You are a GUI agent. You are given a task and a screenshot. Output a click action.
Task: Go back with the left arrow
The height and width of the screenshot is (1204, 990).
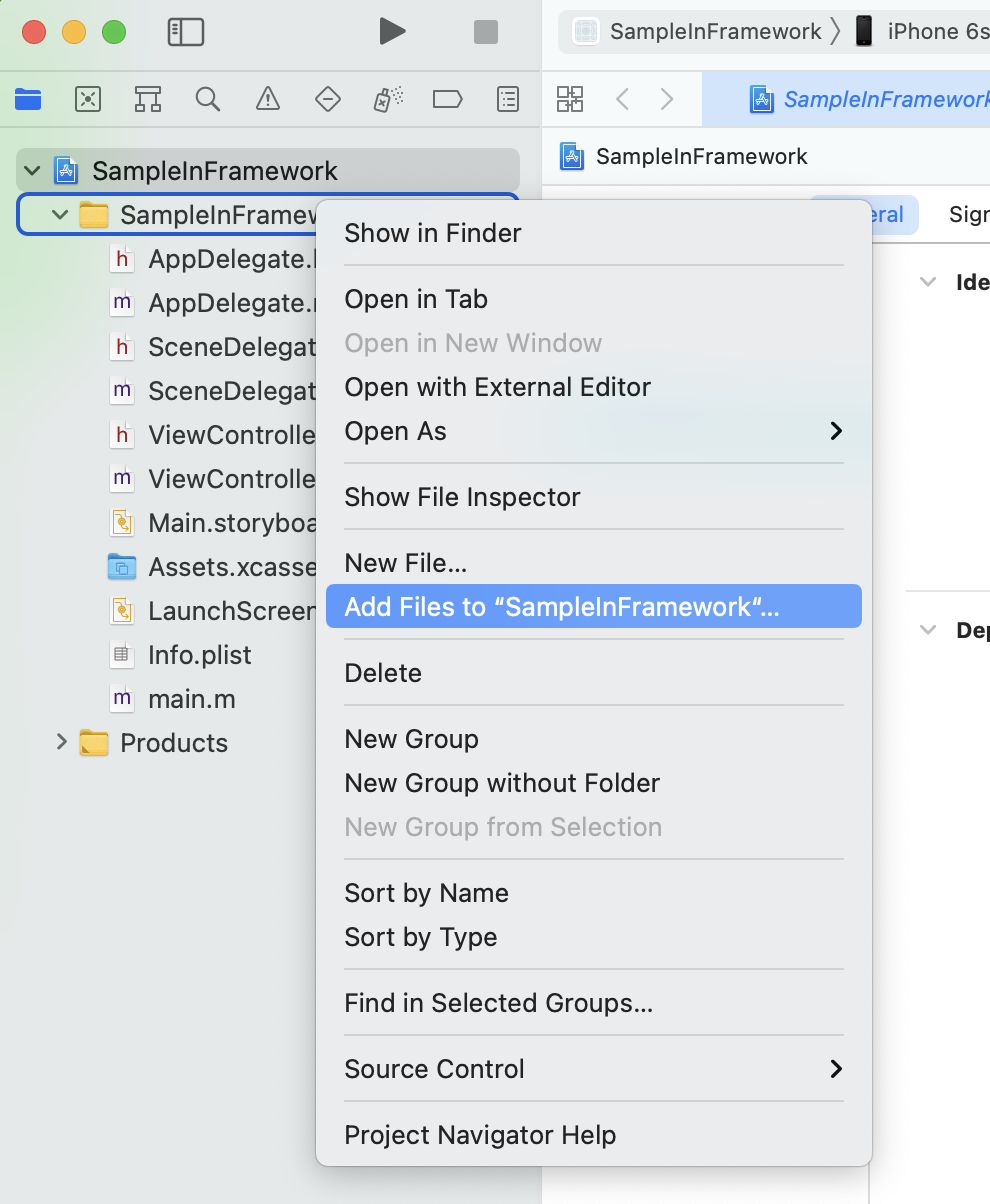pos(623,99)
